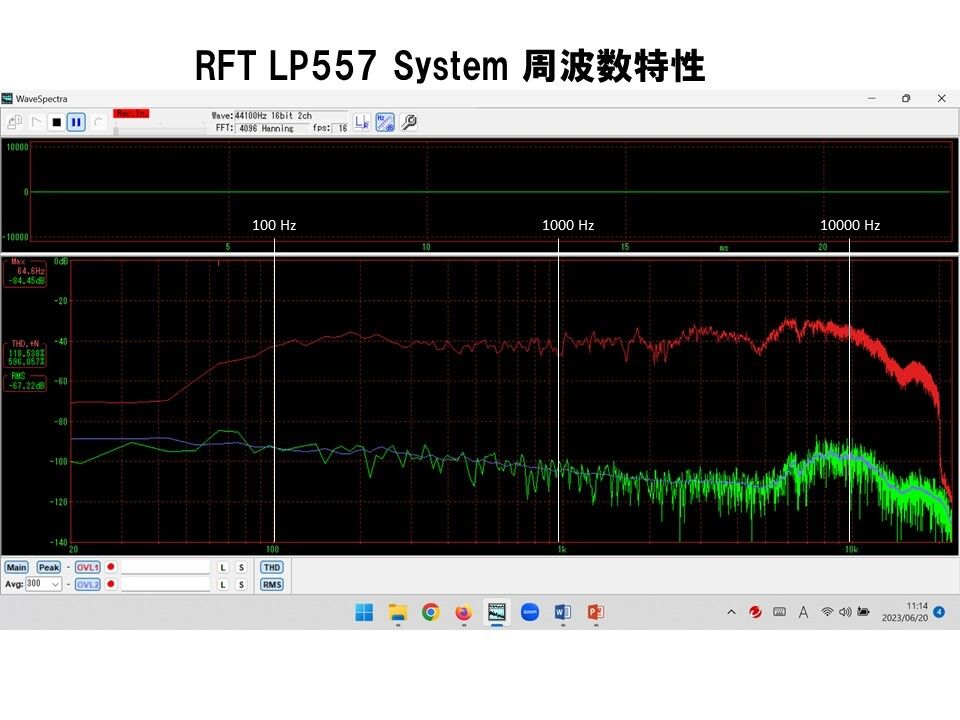Toggle the Hz/dB axis scale icon

click(x=384, y=122)
